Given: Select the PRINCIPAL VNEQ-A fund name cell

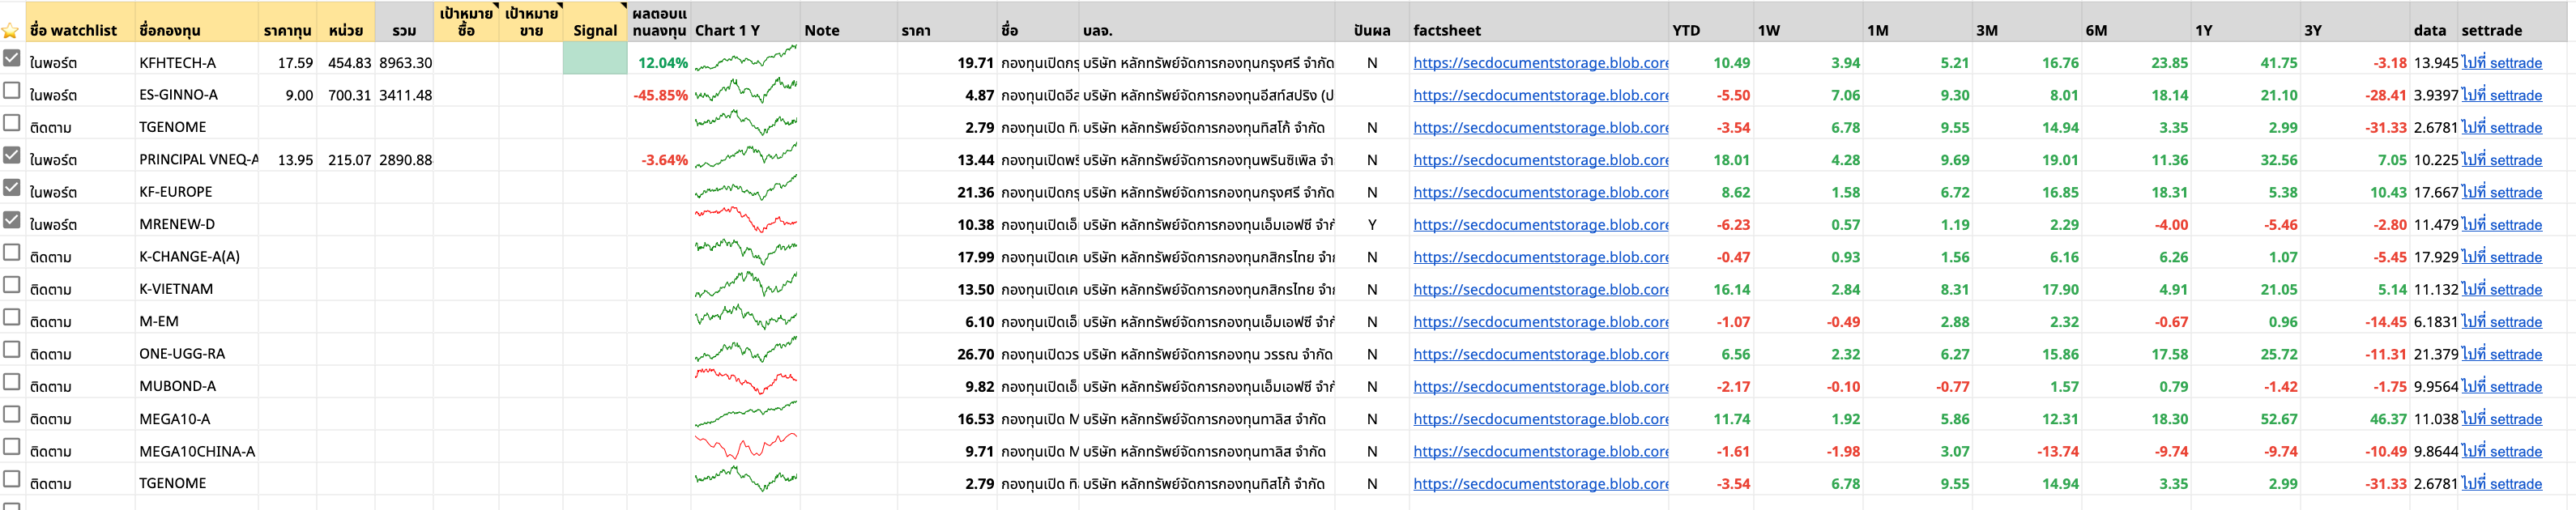Looking at the screenshot, I should click(x=197, y=159).
